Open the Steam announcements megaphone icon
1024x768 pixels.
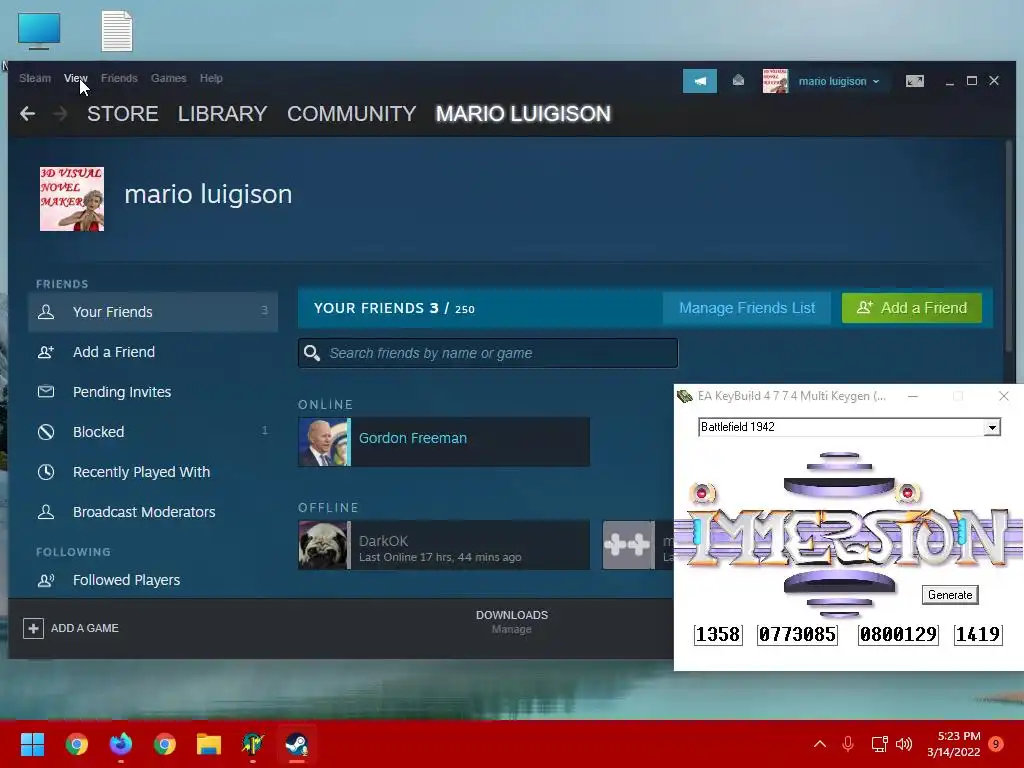coord(699,81)
